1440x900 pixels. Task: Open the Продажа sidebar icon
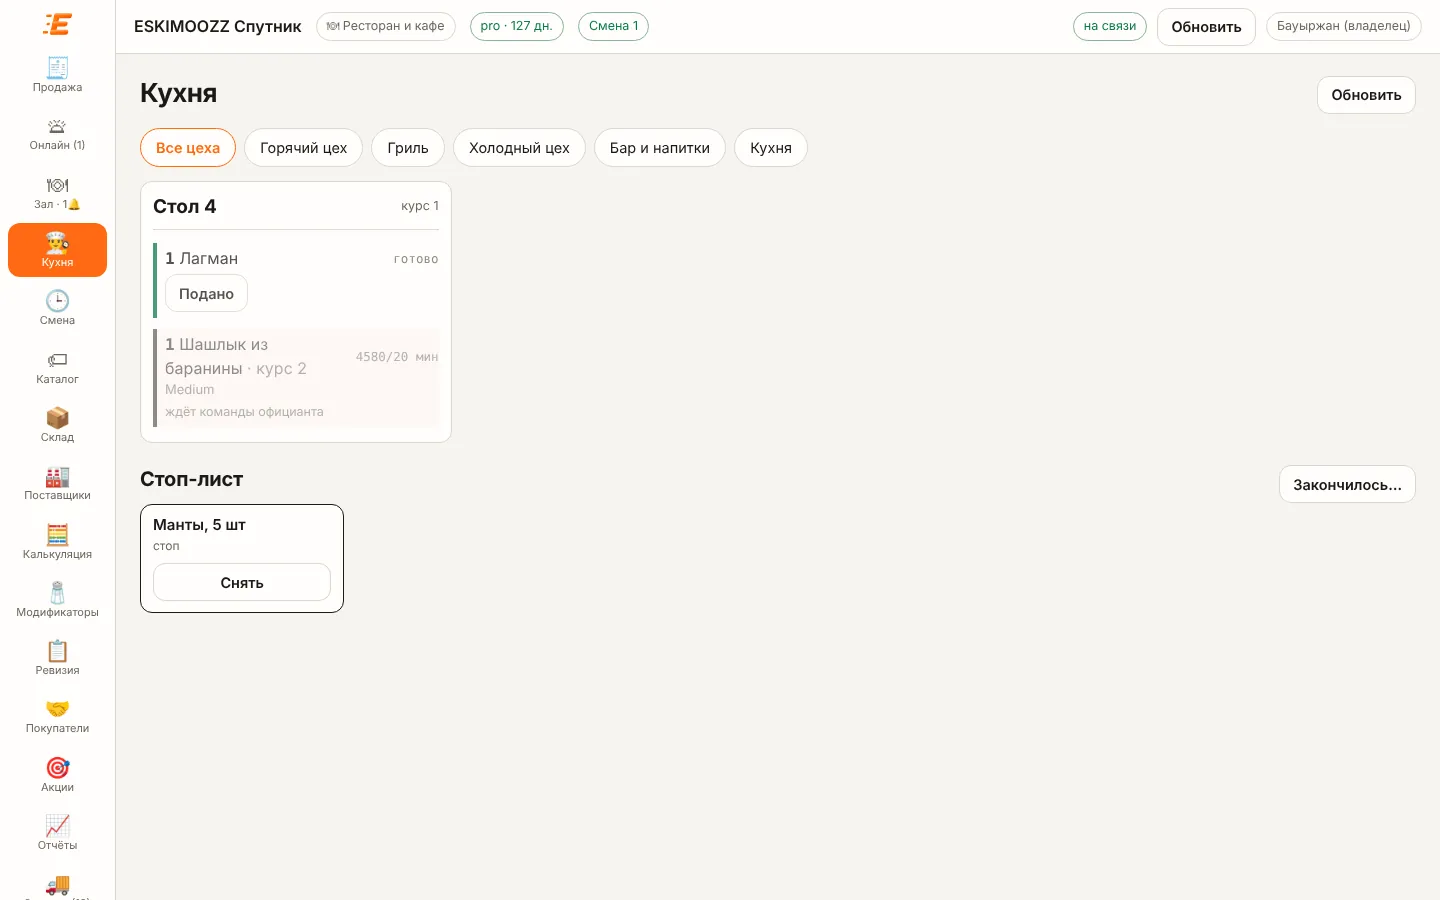click(x=57, y=68)
